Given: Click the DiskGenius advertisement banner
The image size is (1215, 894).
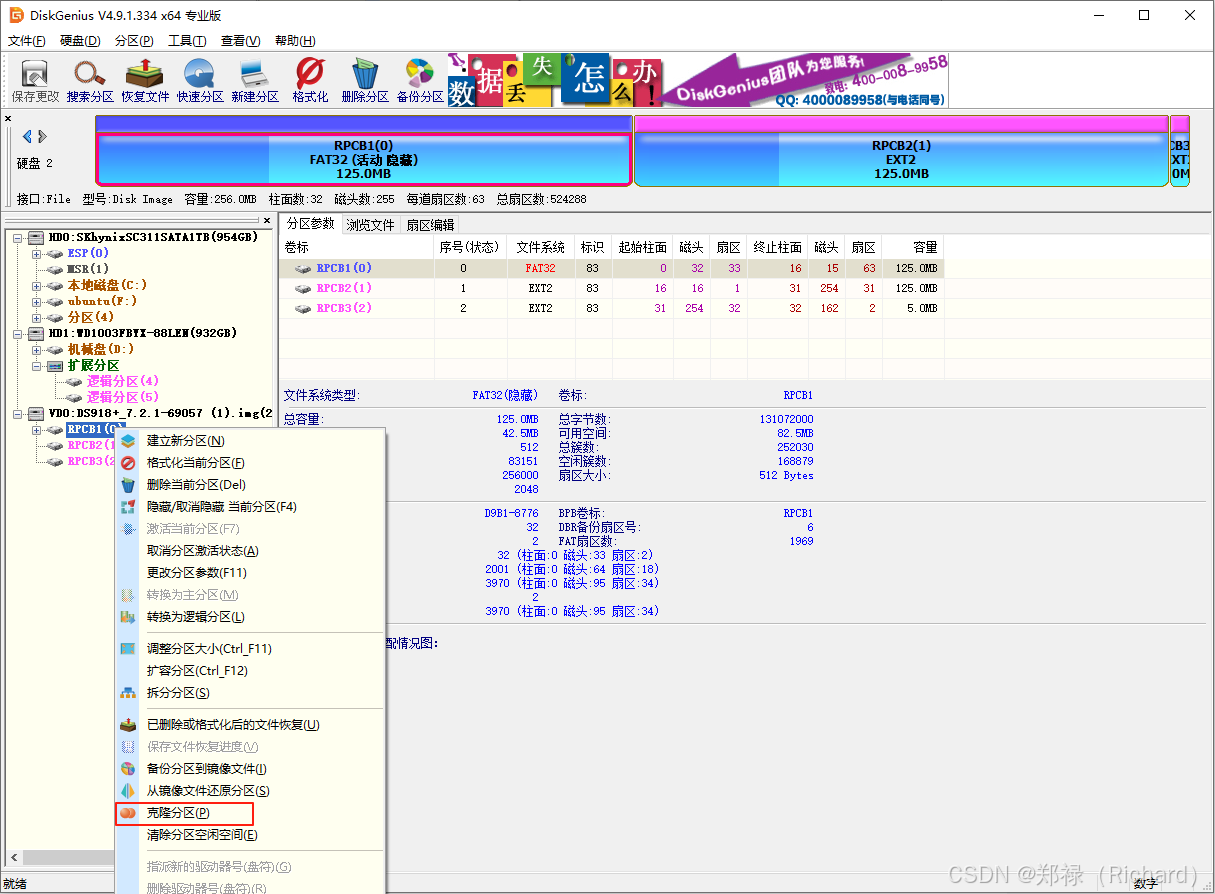Looking at the screenshot, I should pyautogui.click(x=698, y=80).
